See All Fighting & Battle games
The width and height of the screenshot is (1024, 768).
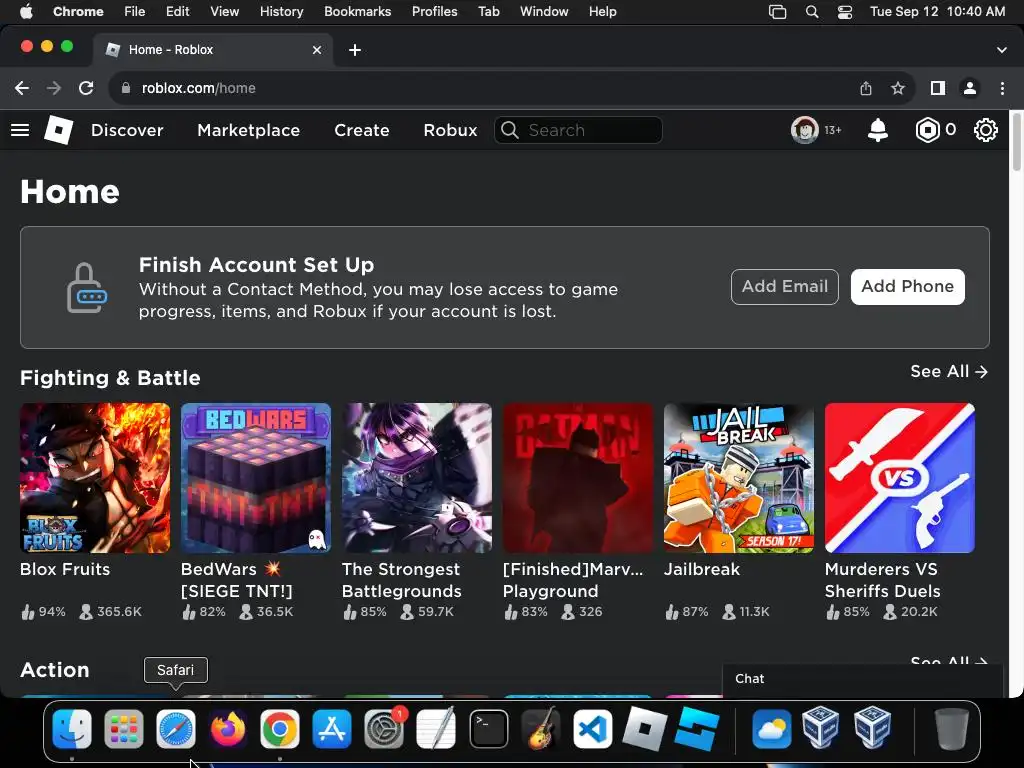point(949,372)
